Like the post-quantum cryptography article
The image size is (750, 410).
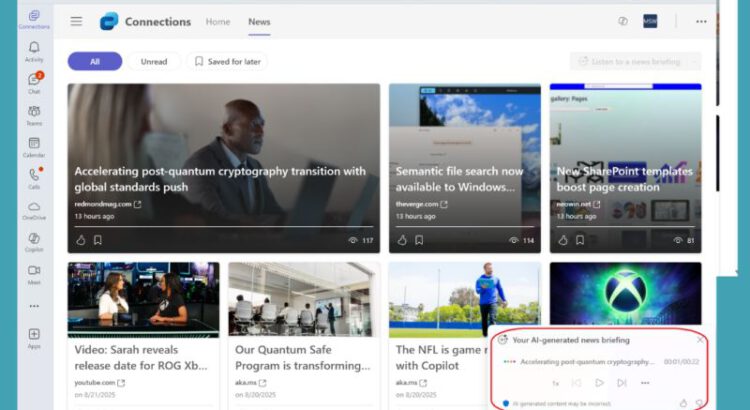pos(81,240)
